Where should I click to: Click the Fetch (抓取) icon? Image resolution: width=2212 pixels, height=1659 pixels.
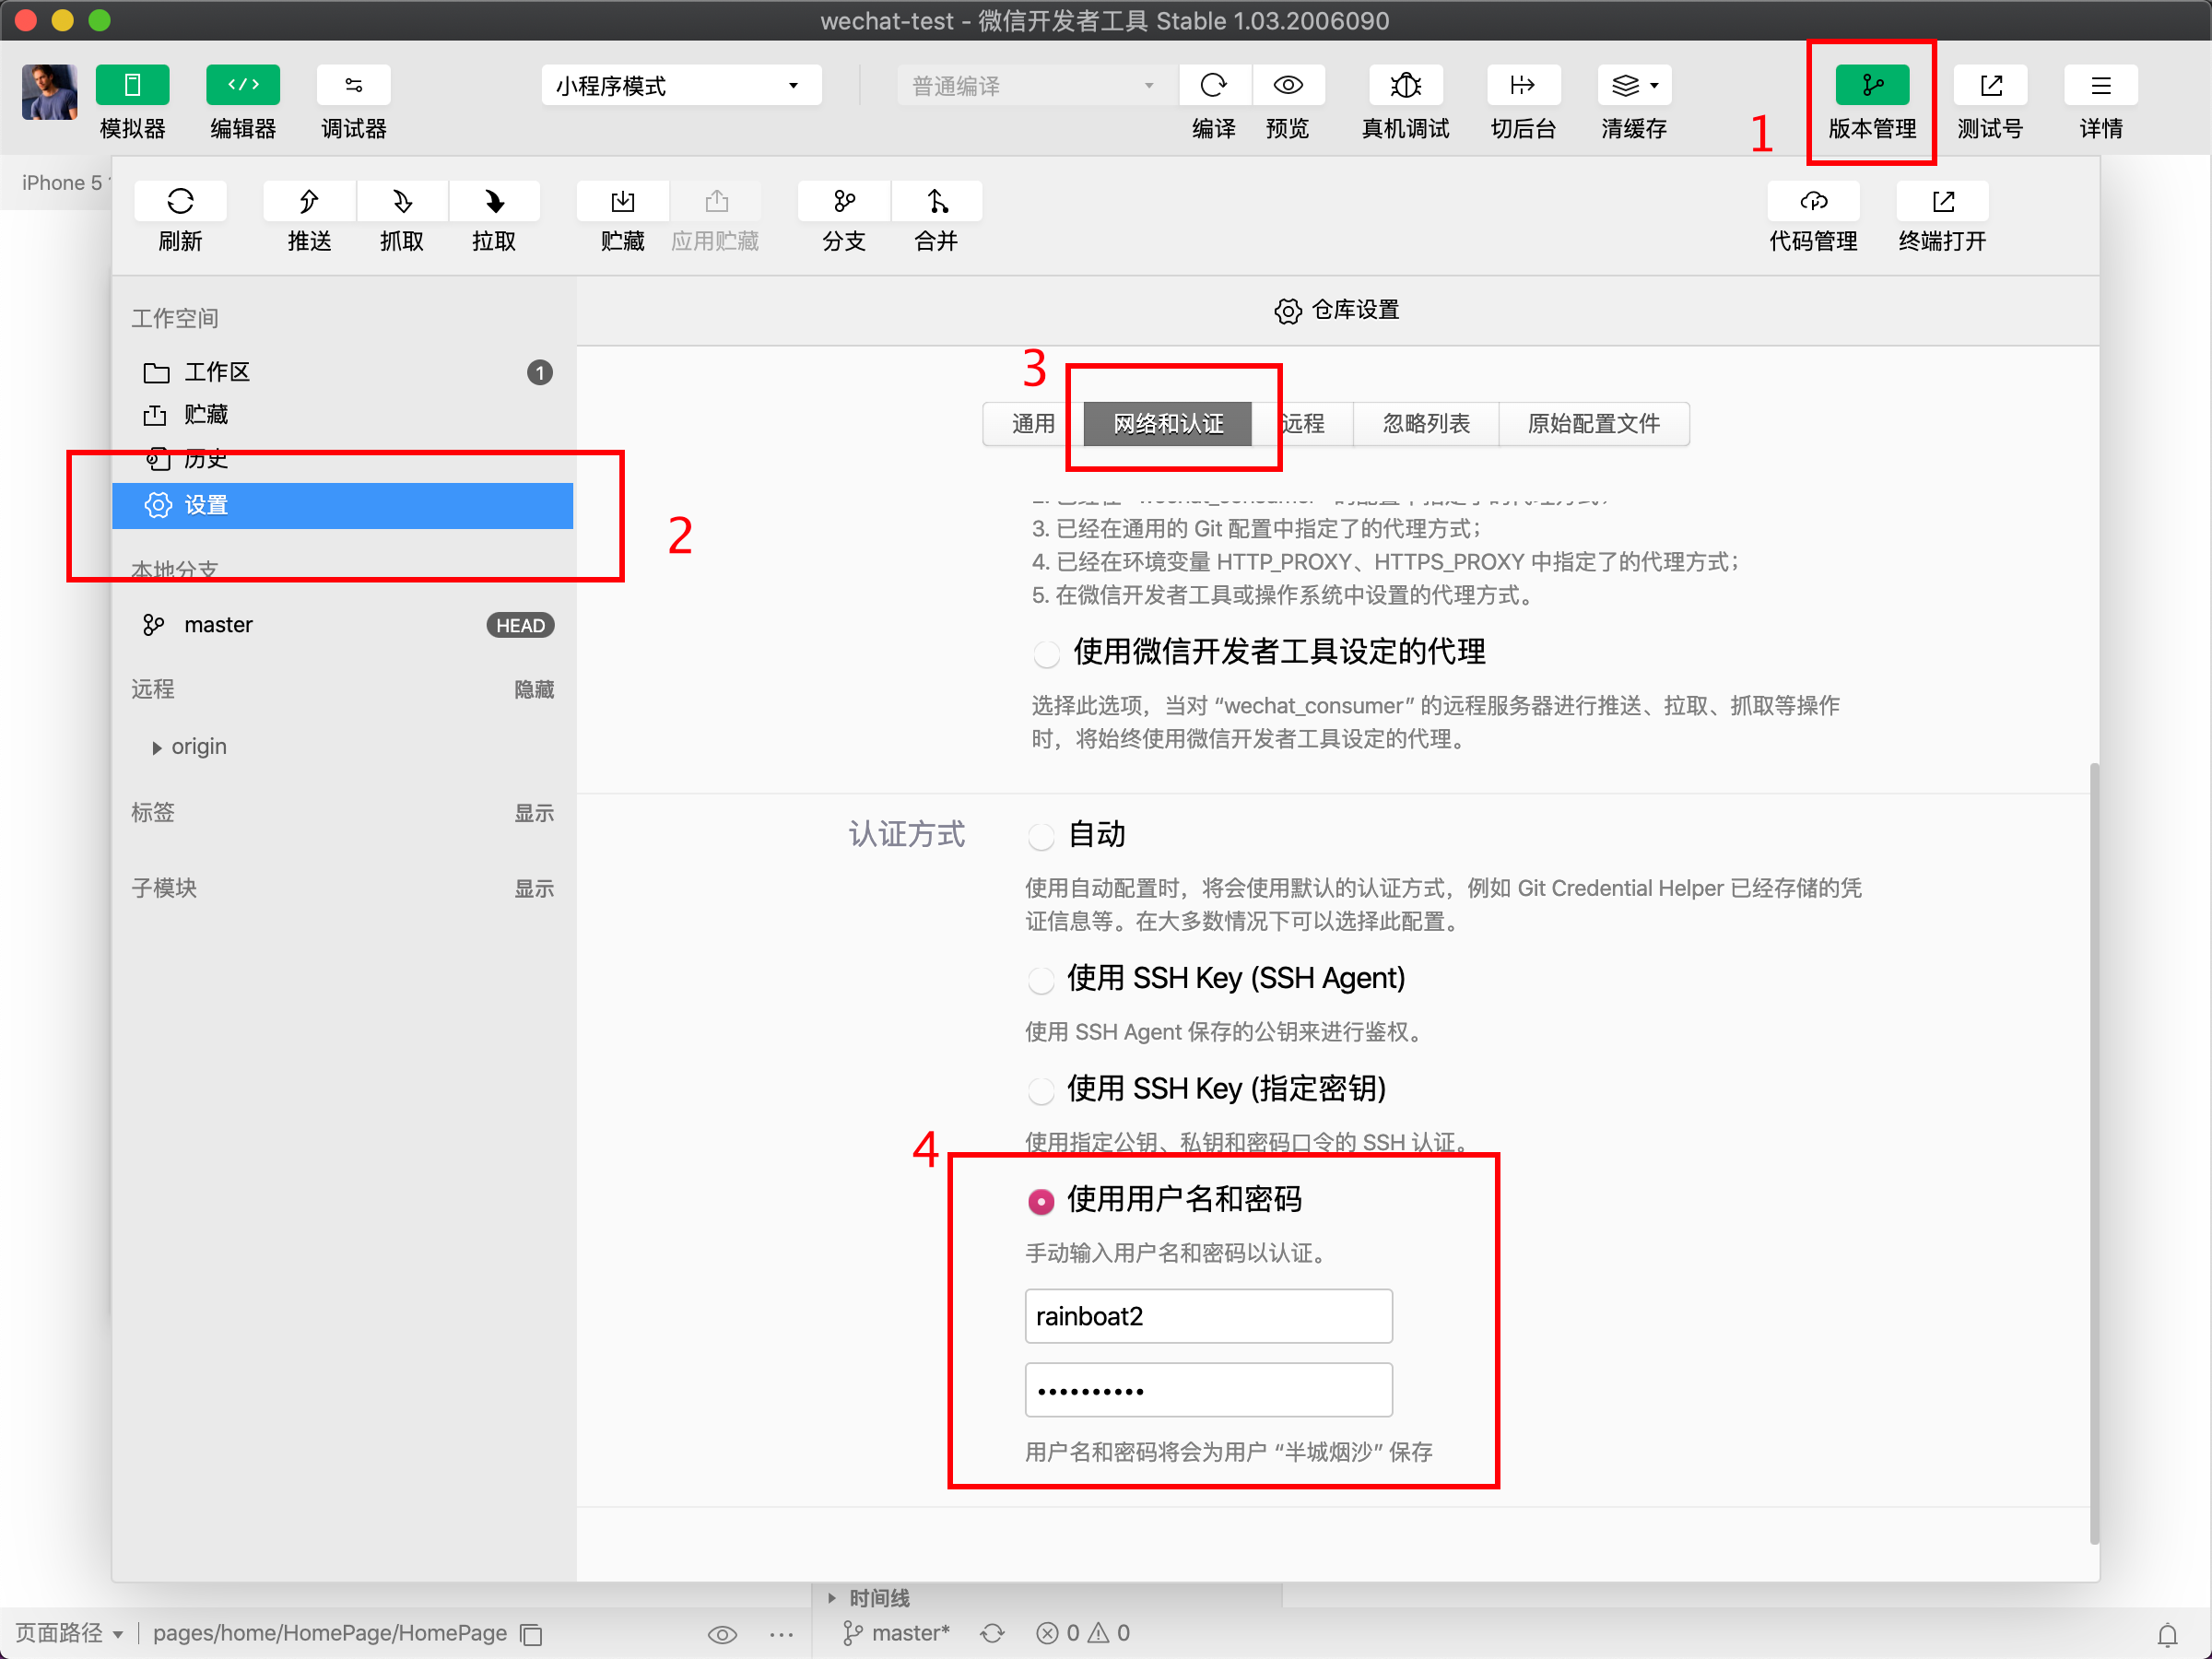pos(402,201)
